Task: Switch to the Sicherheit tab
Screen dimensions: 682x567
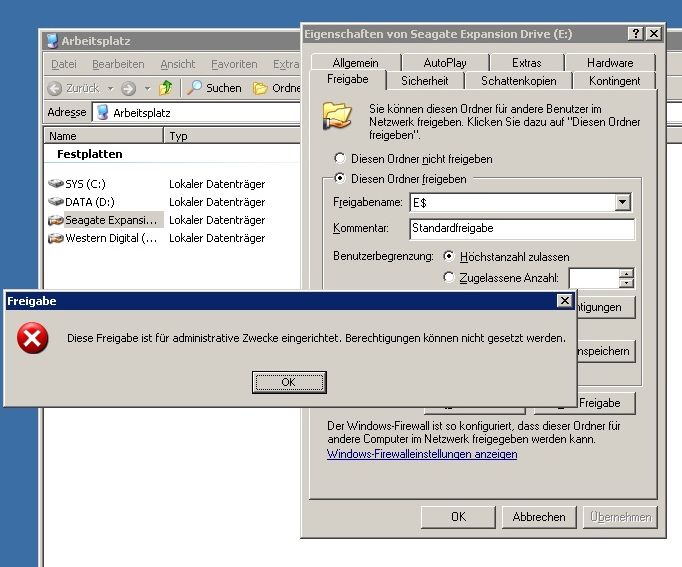Action: [x=425, y=80]
